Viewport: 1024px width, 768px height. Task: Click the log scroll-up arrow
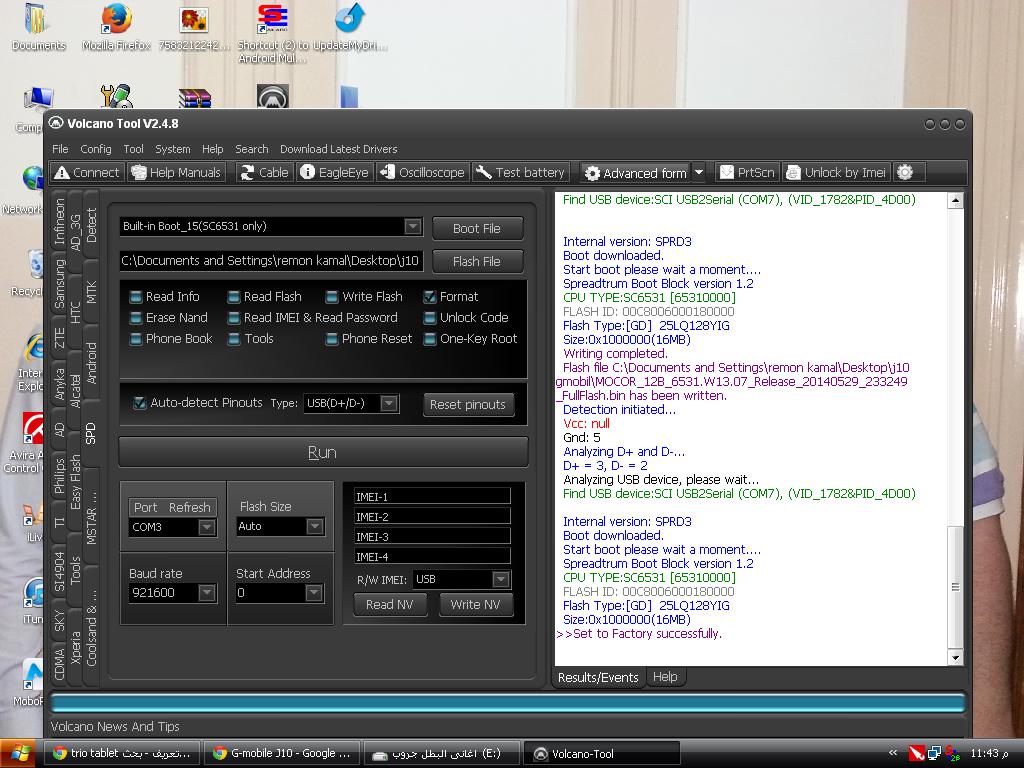point(955,200)
